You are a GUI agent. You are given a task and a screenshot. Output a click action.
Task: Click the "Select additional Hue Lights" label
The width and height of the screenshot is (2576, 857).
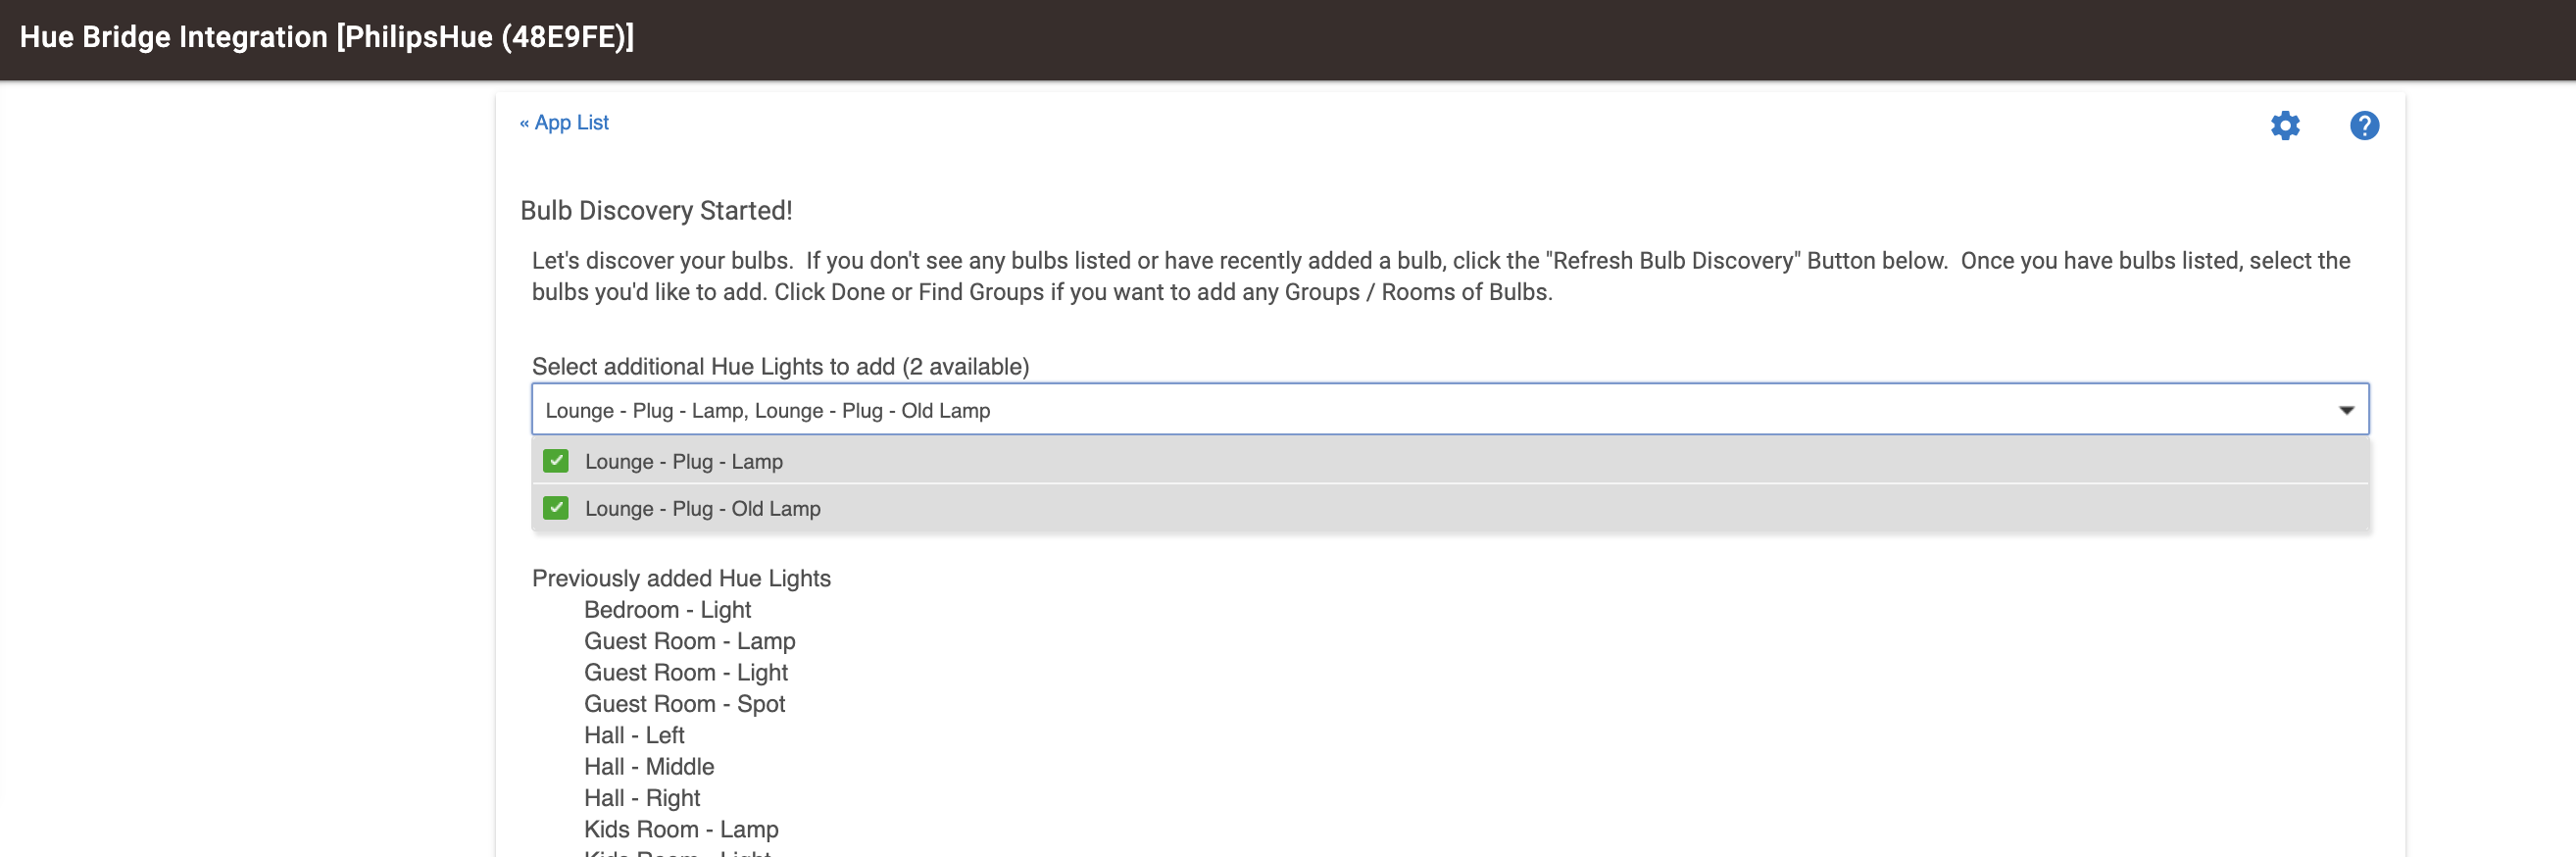(780, 367)
